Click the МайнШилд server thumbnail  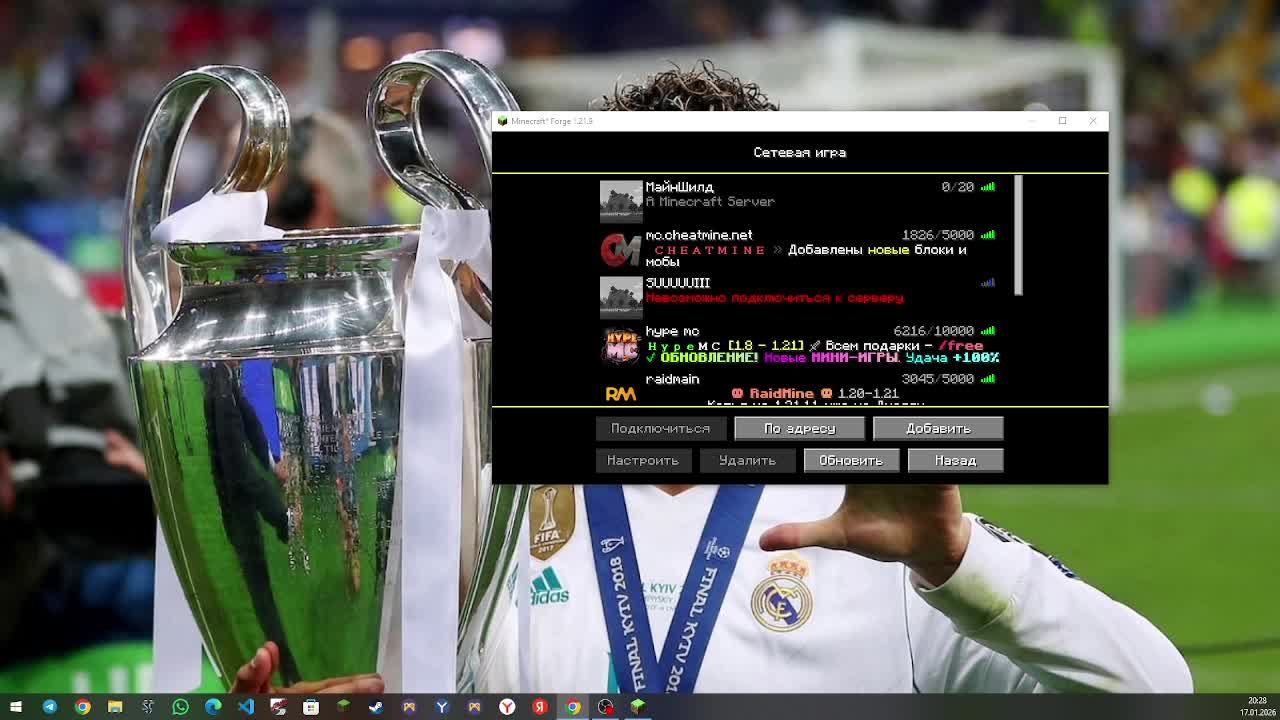tap(621, 201)
